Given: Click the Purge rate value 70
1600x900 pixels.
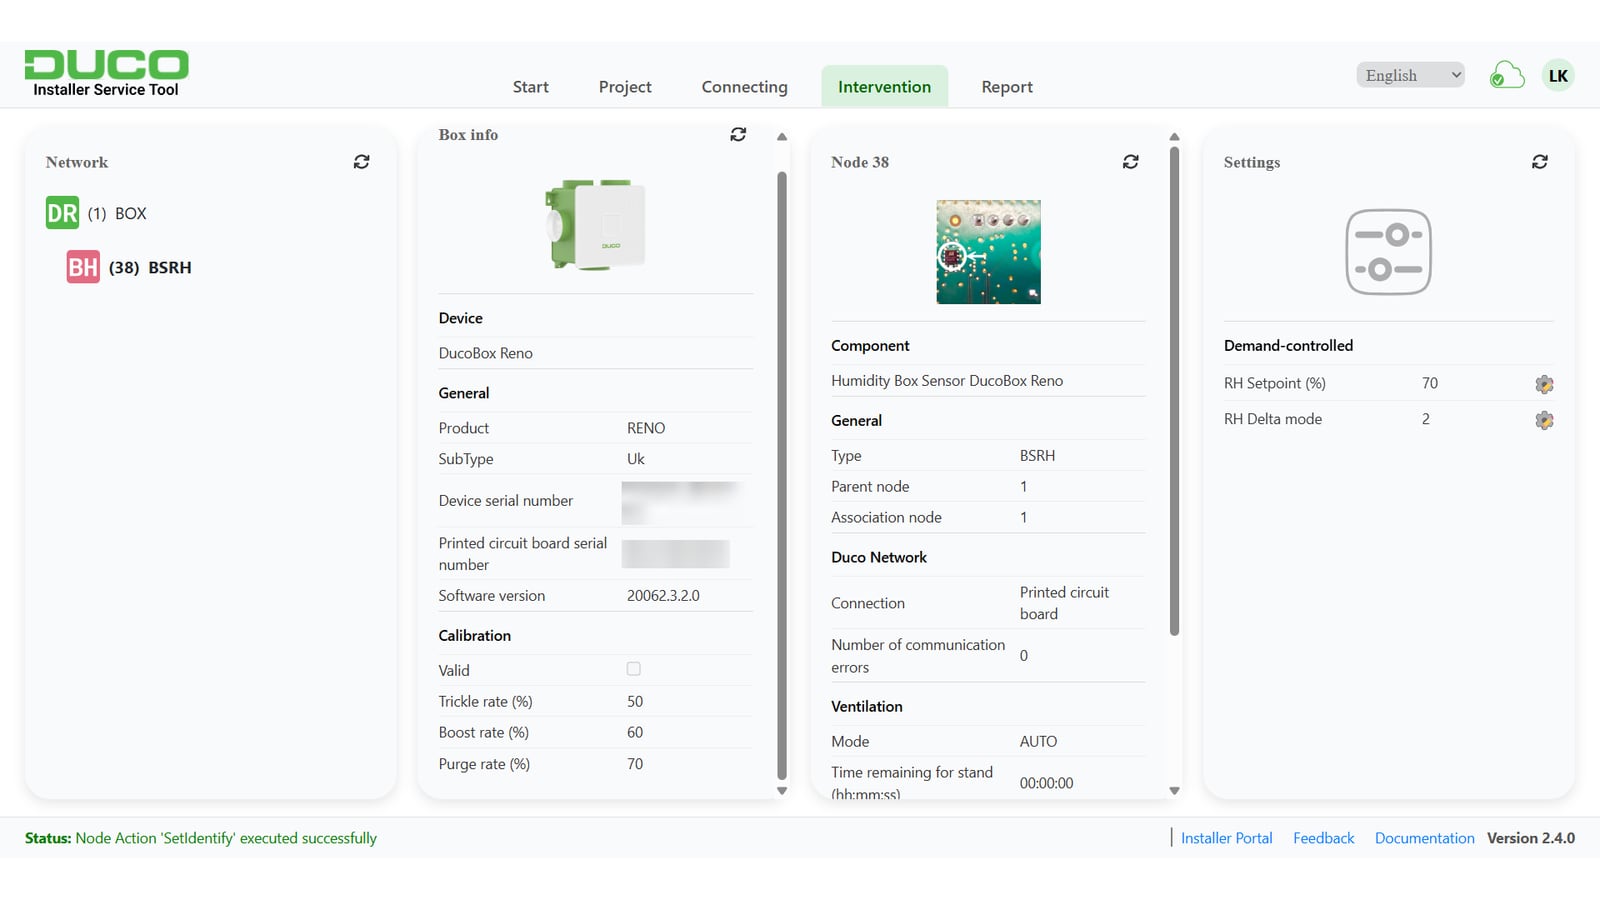Looking at the screenshot, I should 635,764.
